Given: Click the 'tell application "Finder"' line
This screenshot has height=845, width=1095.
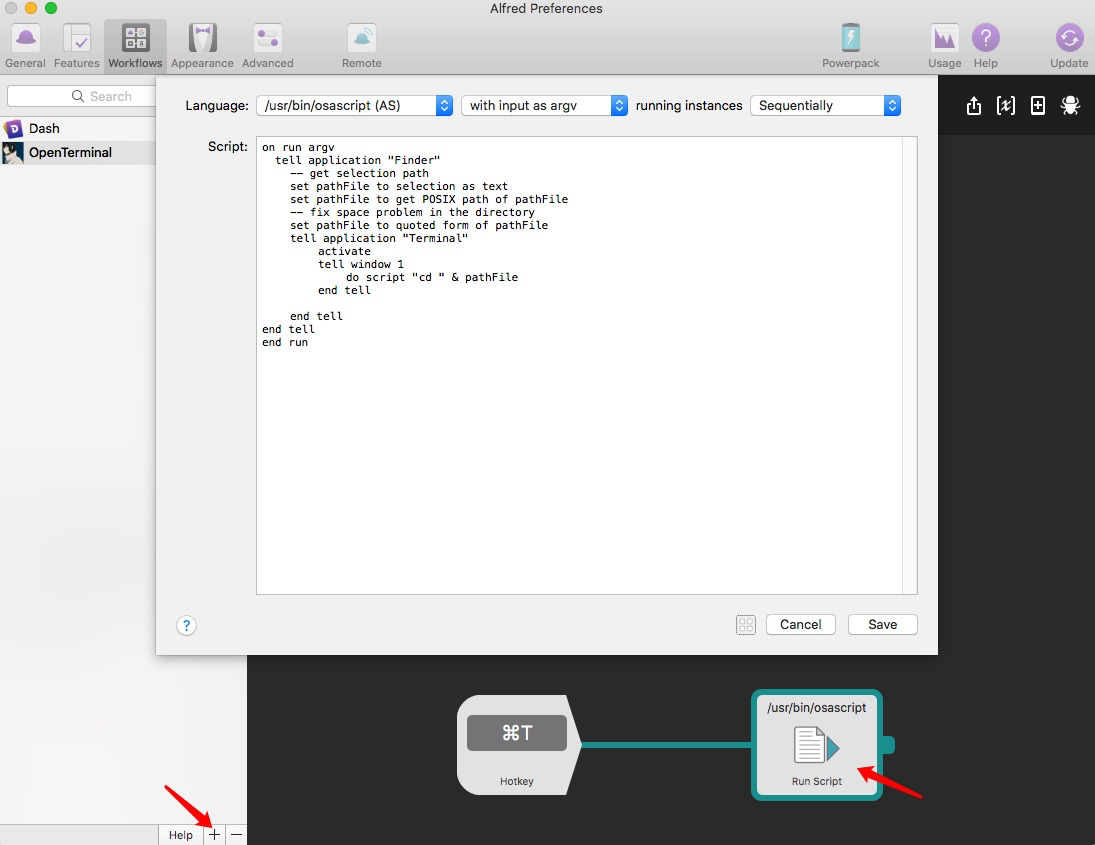Looking at the screenshot, I should click(x=358, y=160).
